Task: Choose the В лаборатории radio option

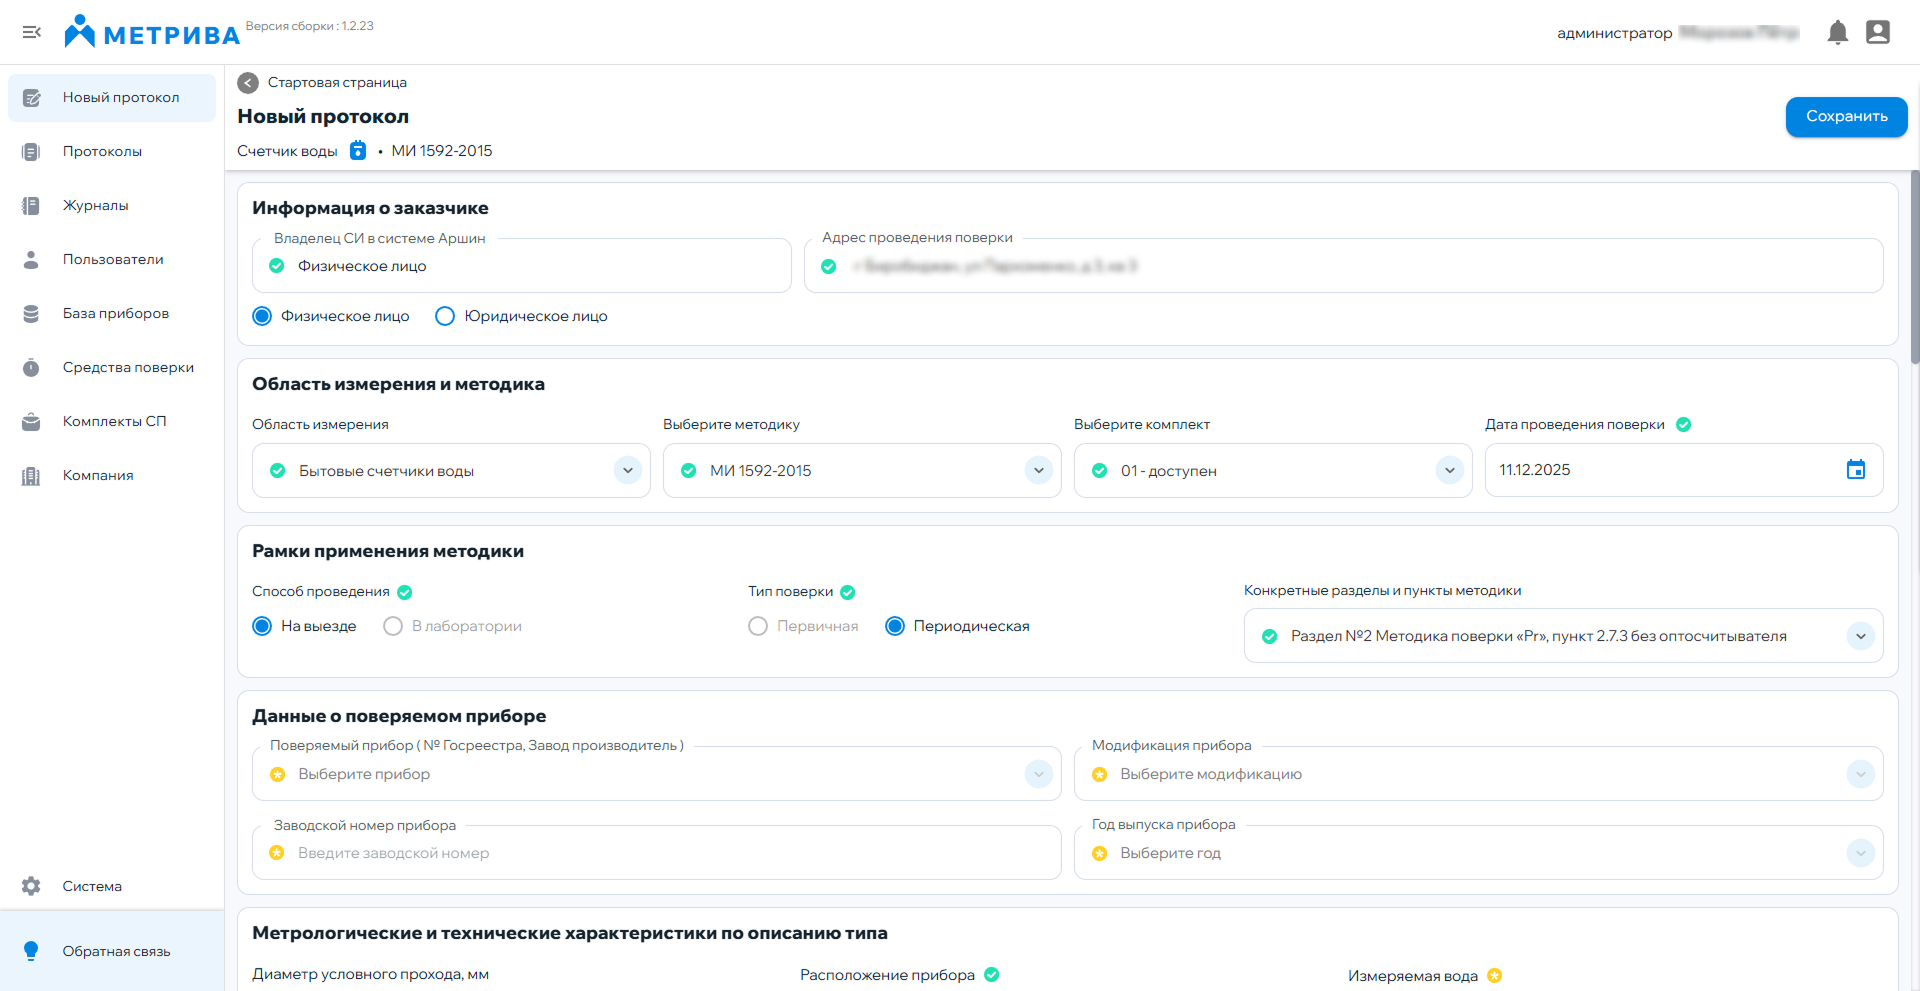Action: point(393,626)
